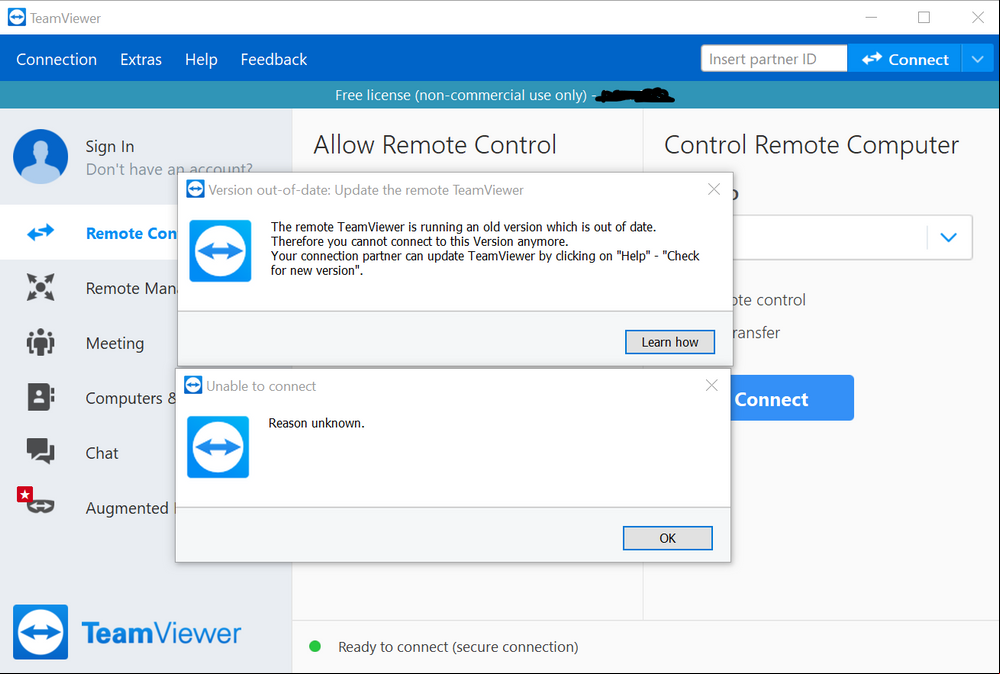Select the Computers & Contacts sidebar label
The height and width of the screenshot is (674, 1000).
(x=130, y=398)
